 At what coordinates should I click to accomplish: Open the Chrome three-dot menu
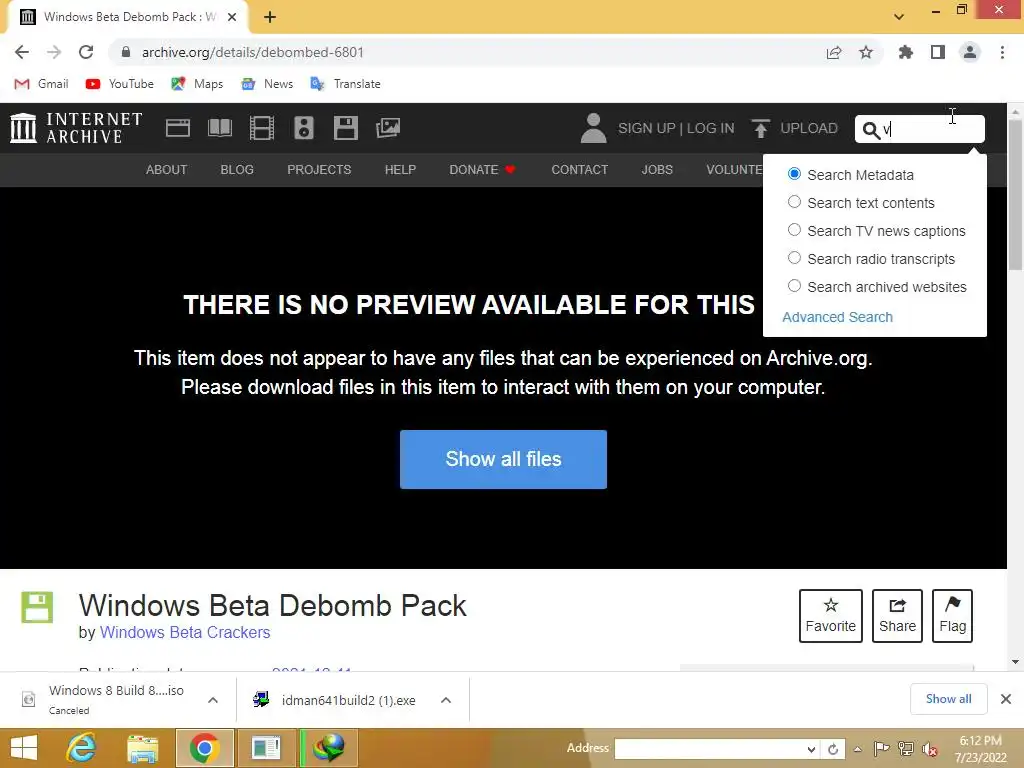(1002, 52)
